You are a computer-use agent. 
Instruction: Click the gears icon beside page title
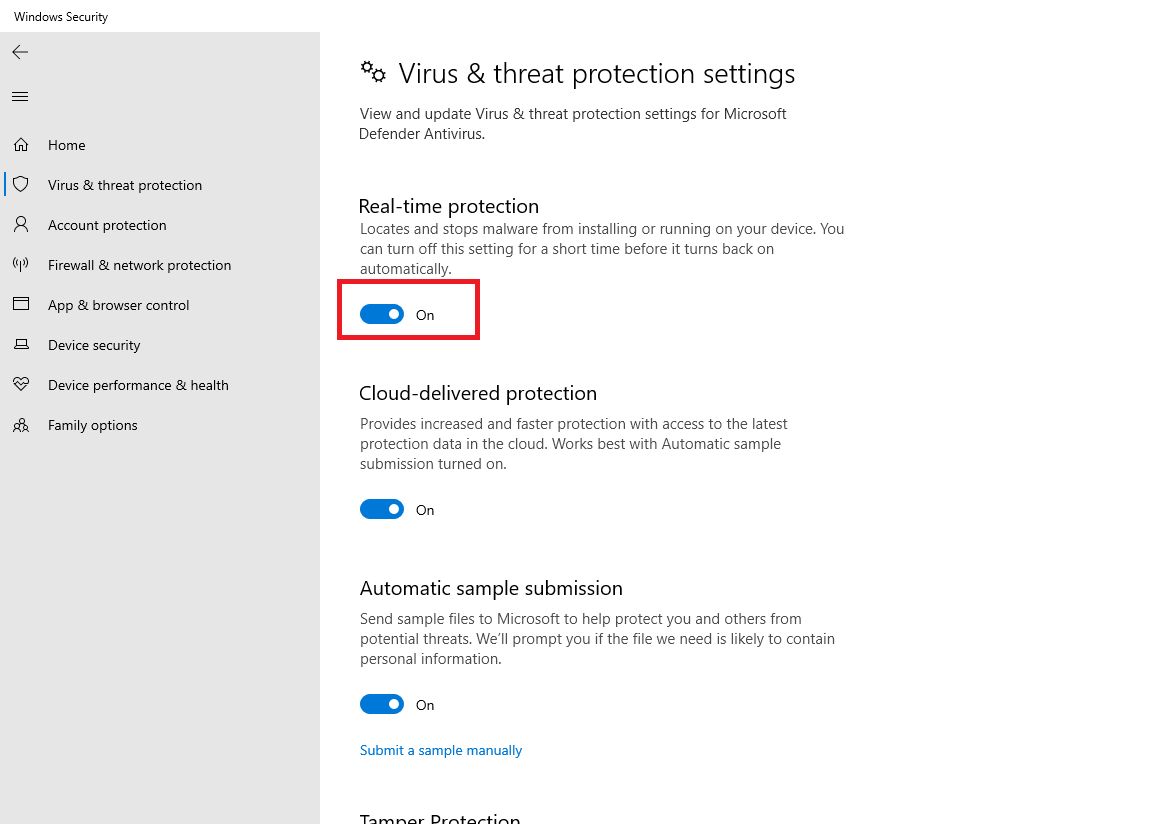coord(373,72)
